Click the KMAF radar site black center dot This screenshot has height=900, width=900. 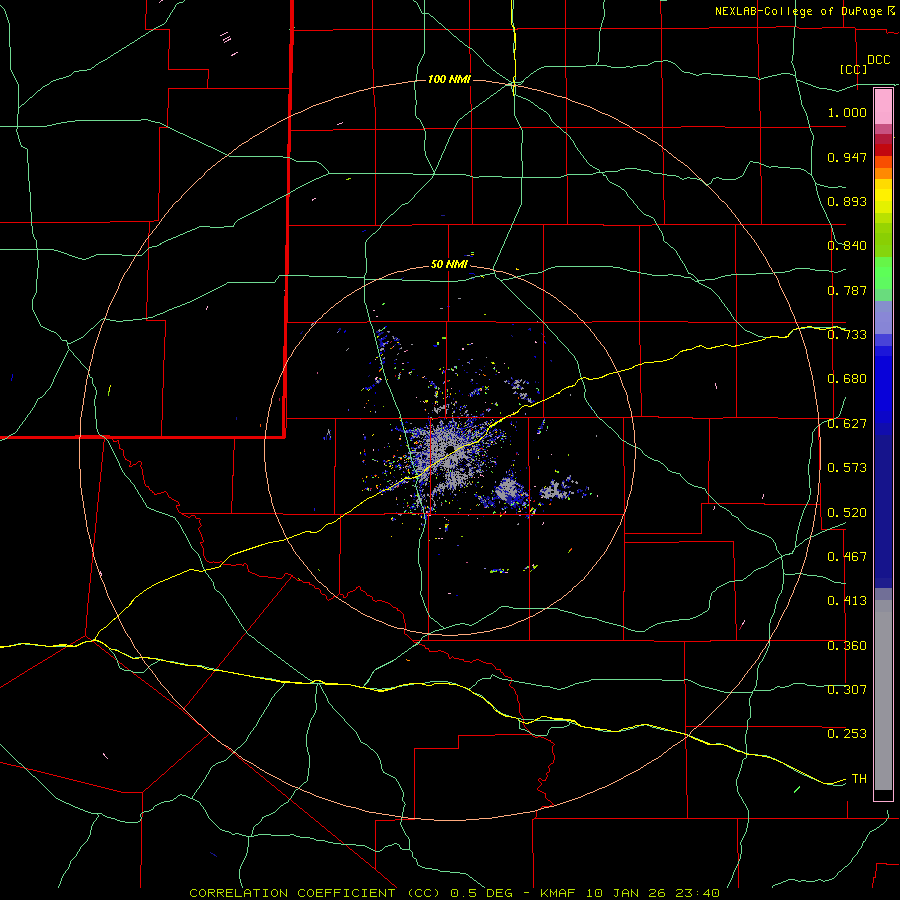point(450,449)
